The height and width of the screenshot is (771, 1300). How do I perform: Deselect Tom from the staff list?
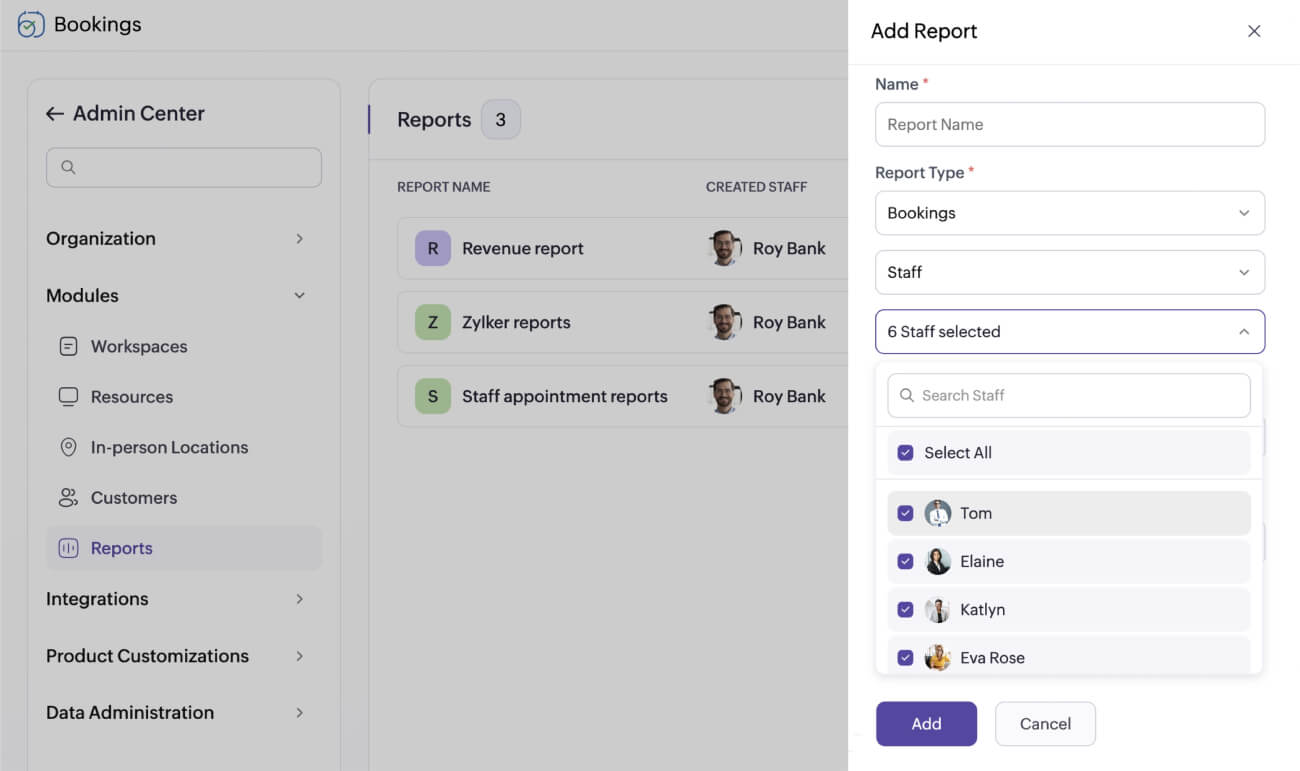click(905, 512)
